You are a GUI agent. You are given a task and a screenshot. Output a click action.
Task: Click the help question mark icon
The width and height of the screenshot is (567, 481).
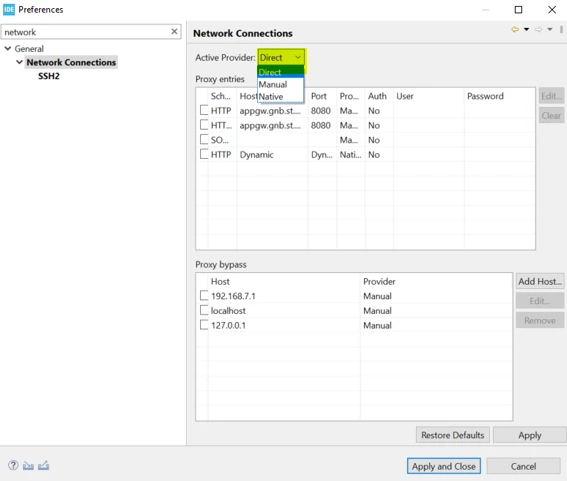point(13,465)
